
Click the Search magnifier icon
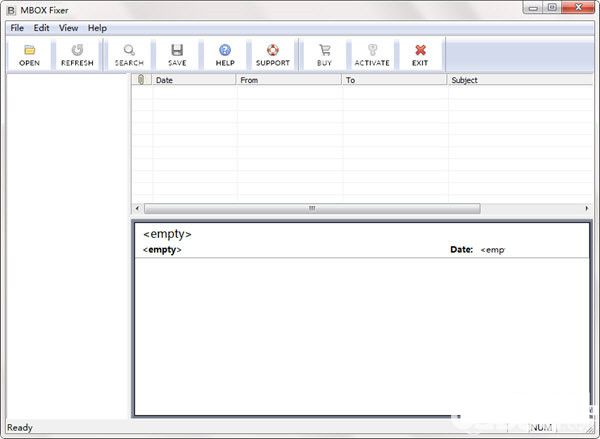pyautogui.click(x=129, y=50)
